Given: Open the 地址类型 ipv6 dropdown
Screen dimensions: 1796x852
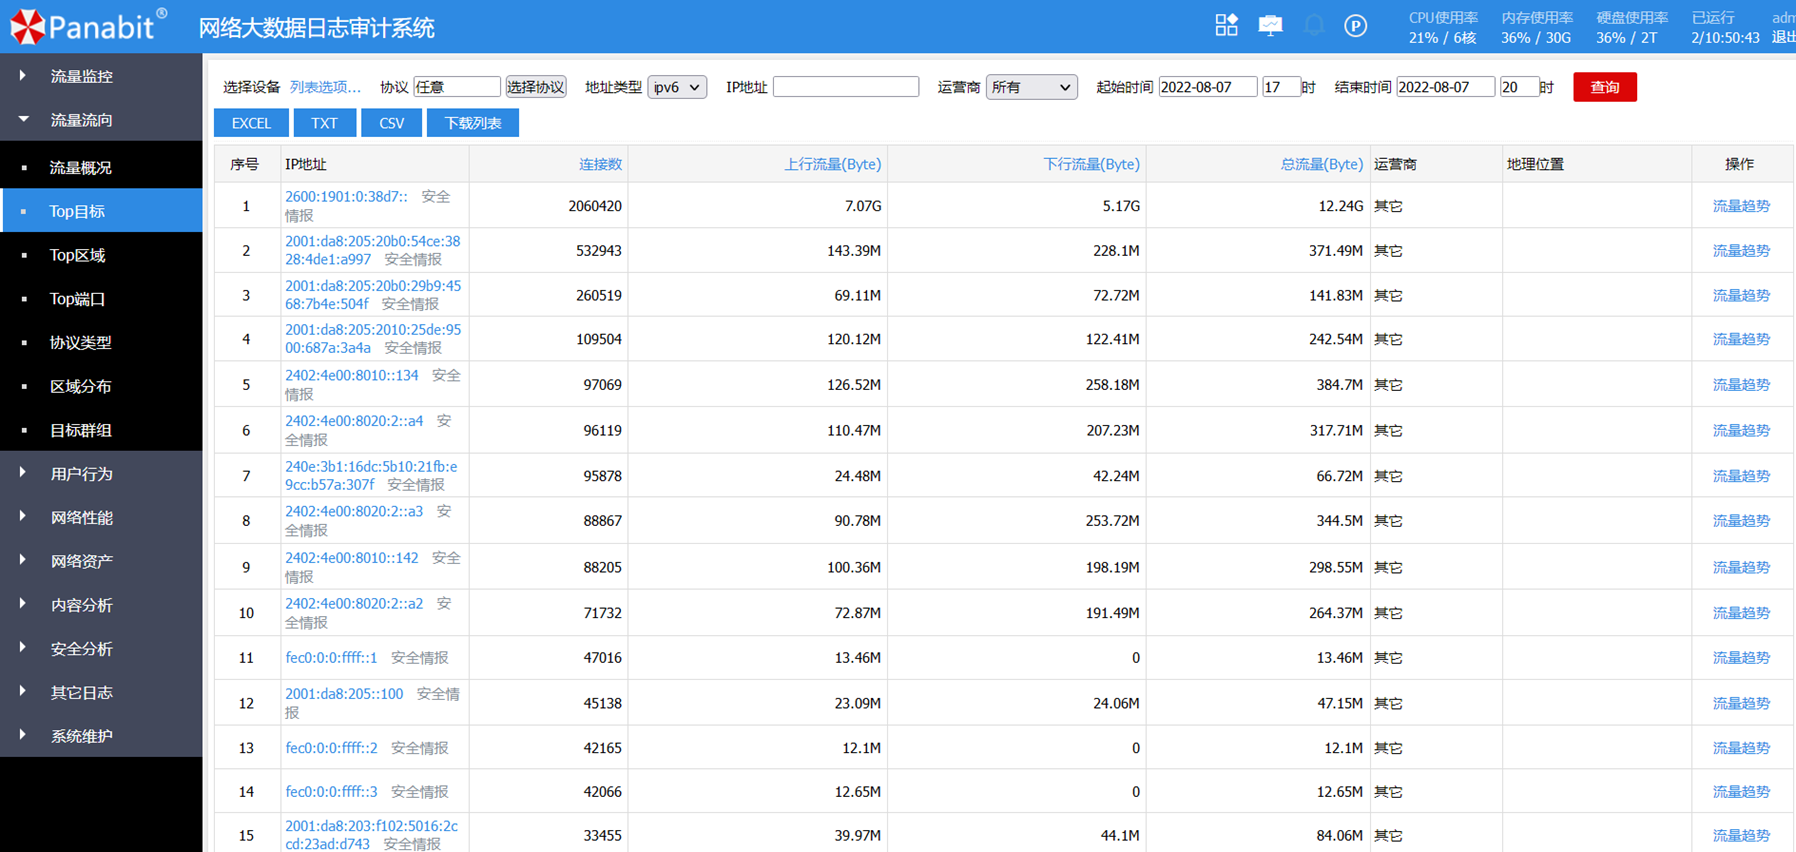Looking at the screenshot, I should 677,87.
